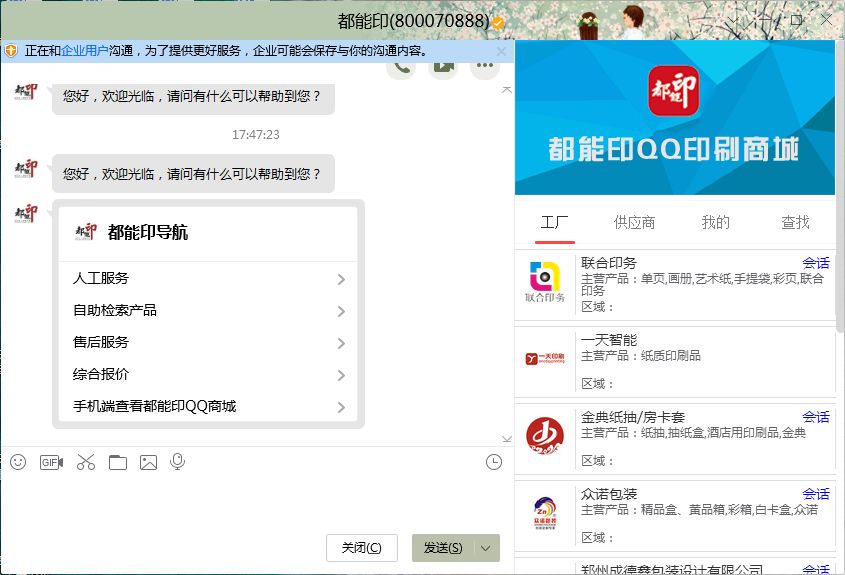Image resolution: width=845 pixels, height=575 pixels.
Task: Click the factory list scrollbar
Action: [x=840, y=186]
